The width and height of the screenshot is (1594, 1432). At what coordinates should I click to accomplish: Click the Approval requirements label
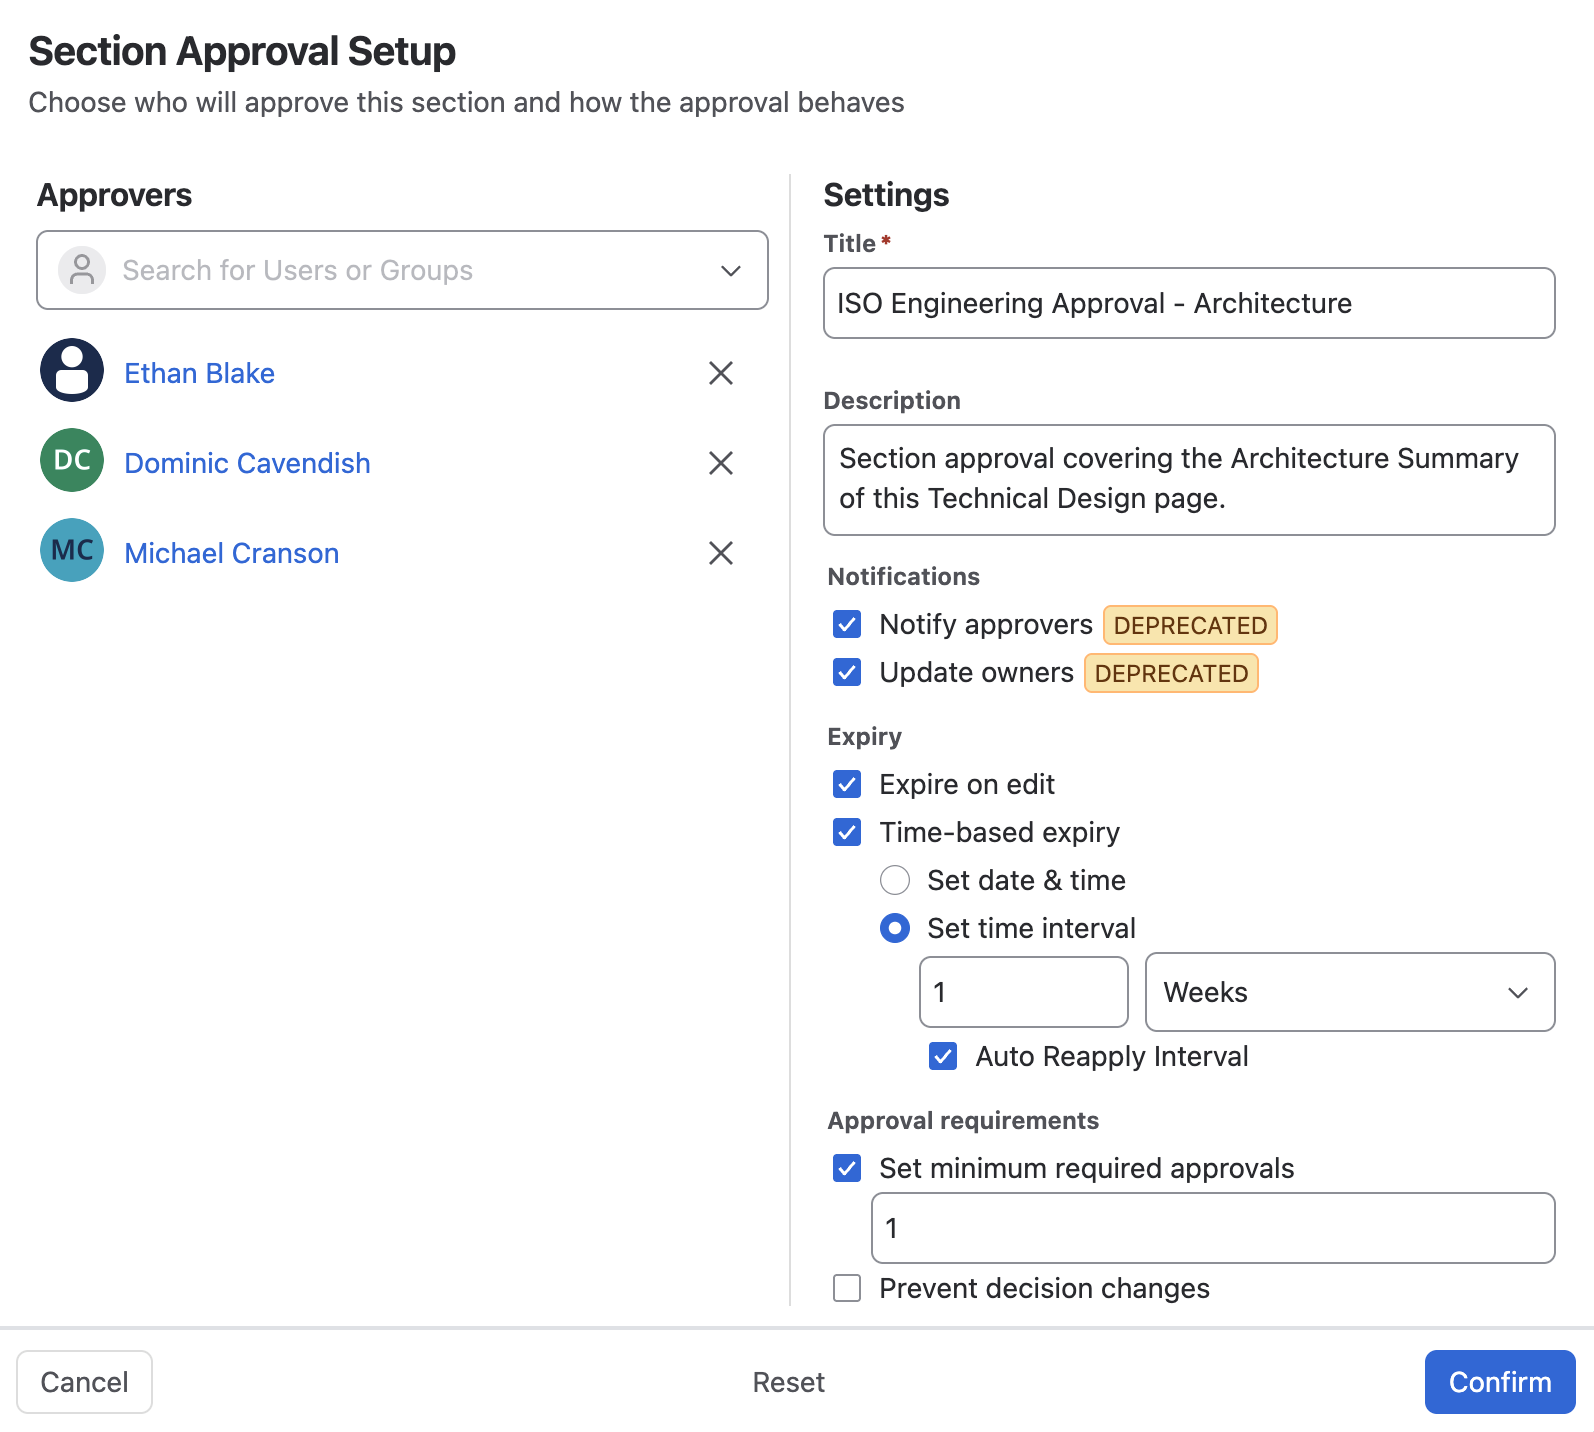pyautogui.click(x=963, y=1120)
